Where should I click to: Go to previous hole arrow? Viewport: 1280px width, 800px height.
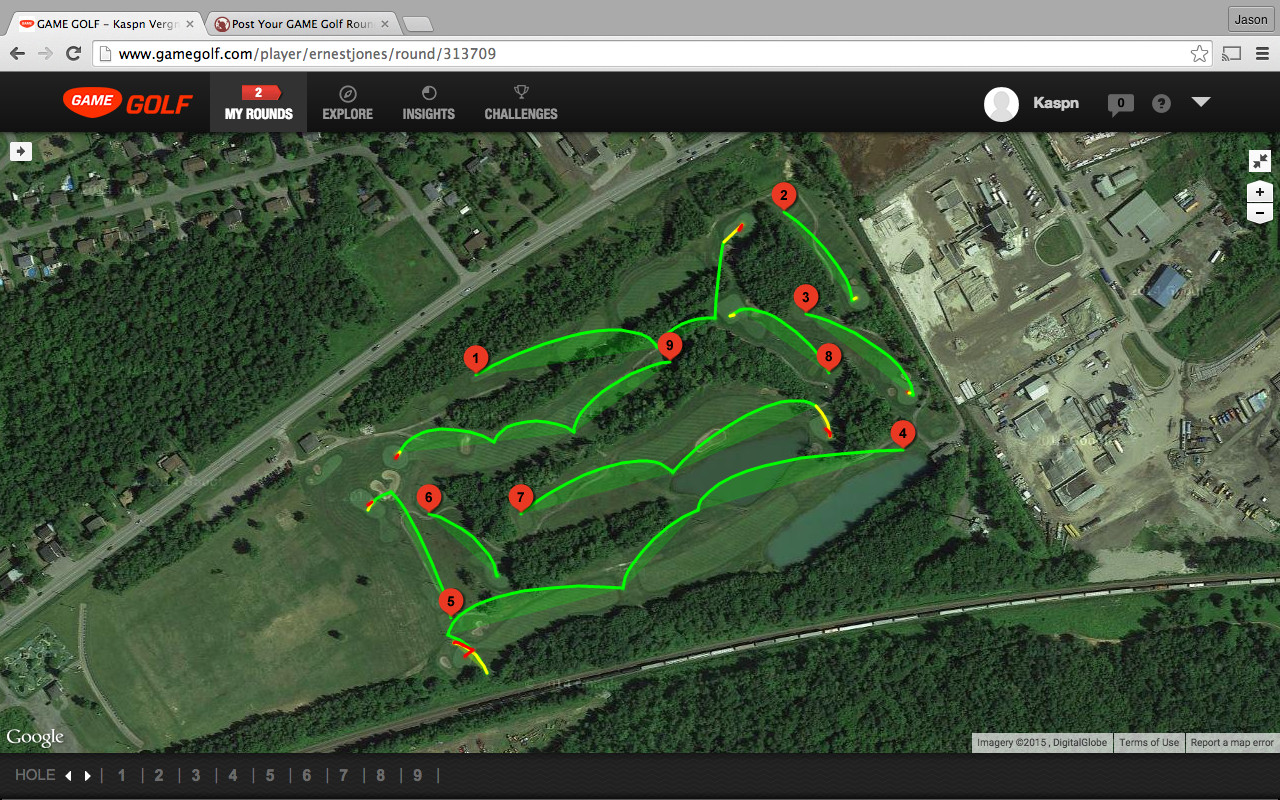click(68, 776)
